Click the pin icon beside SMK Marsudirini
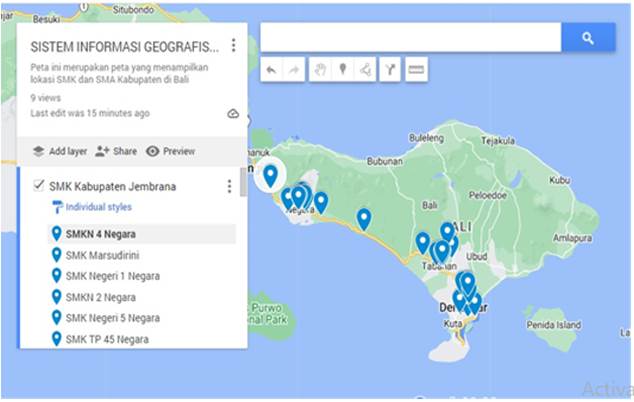The height and width of the screenshot is (402, 634). (x=57, y=255)
